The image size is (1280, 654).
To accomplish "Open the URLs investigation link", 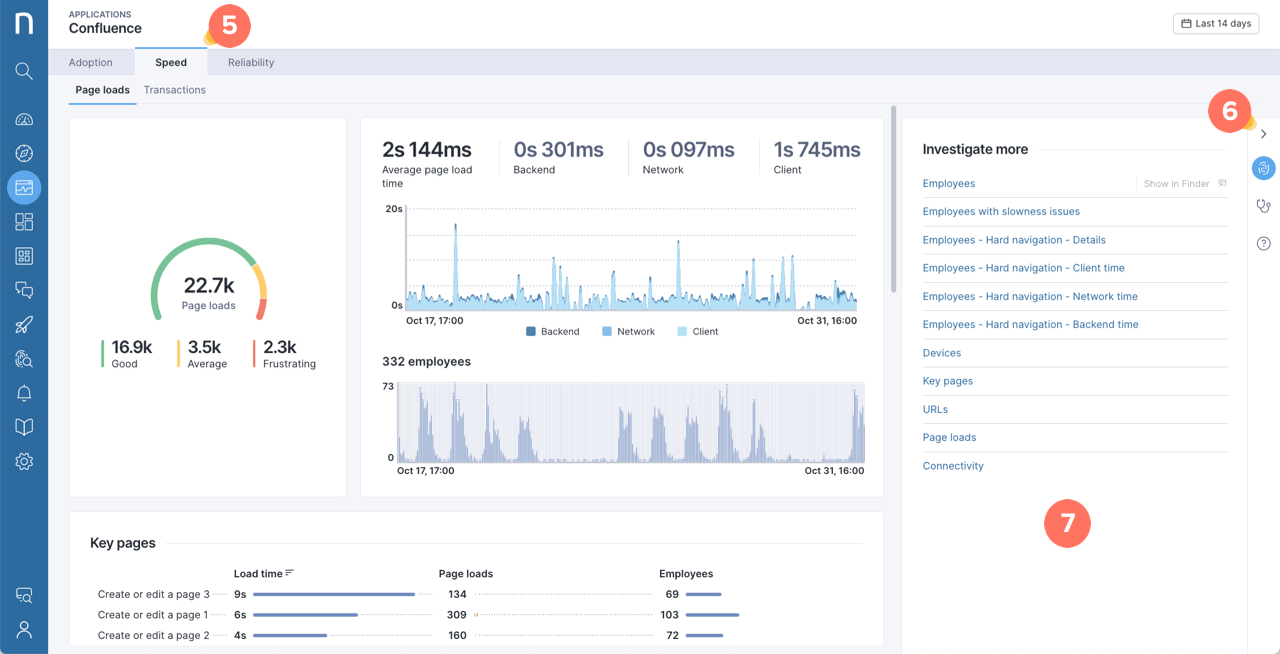I will click(x=935, y=409).
